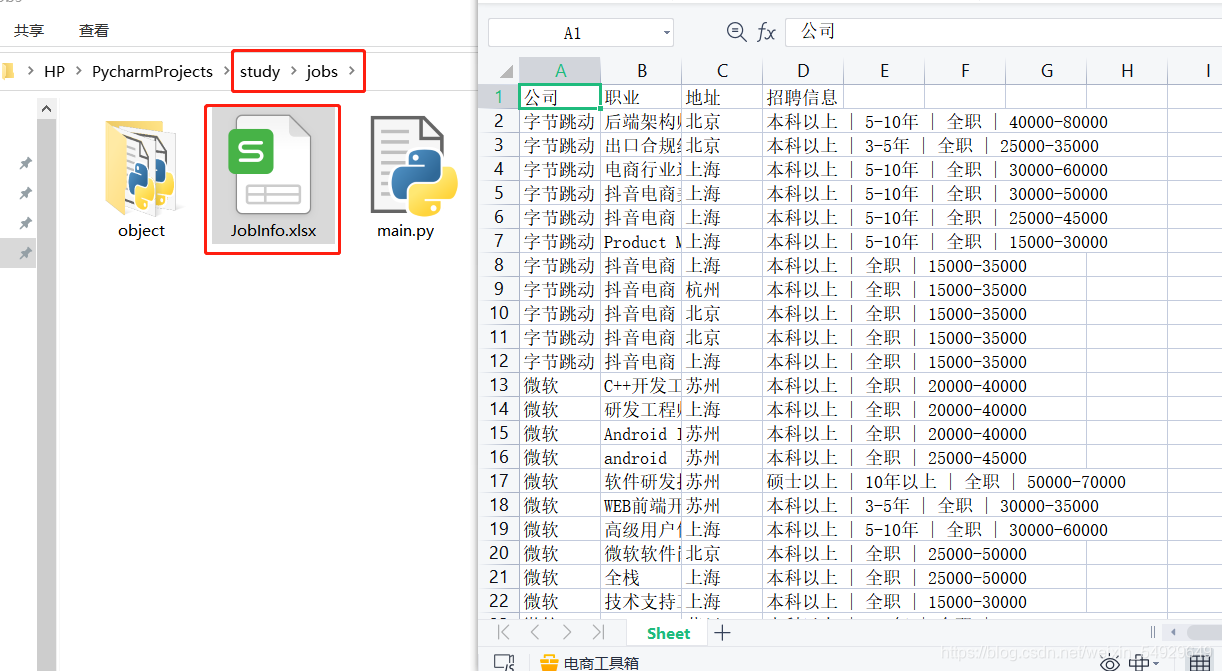The image size is (1222, 671).
Task: Expand chevron between HP and PycharmProjects
Action: [x=78, y=72]
